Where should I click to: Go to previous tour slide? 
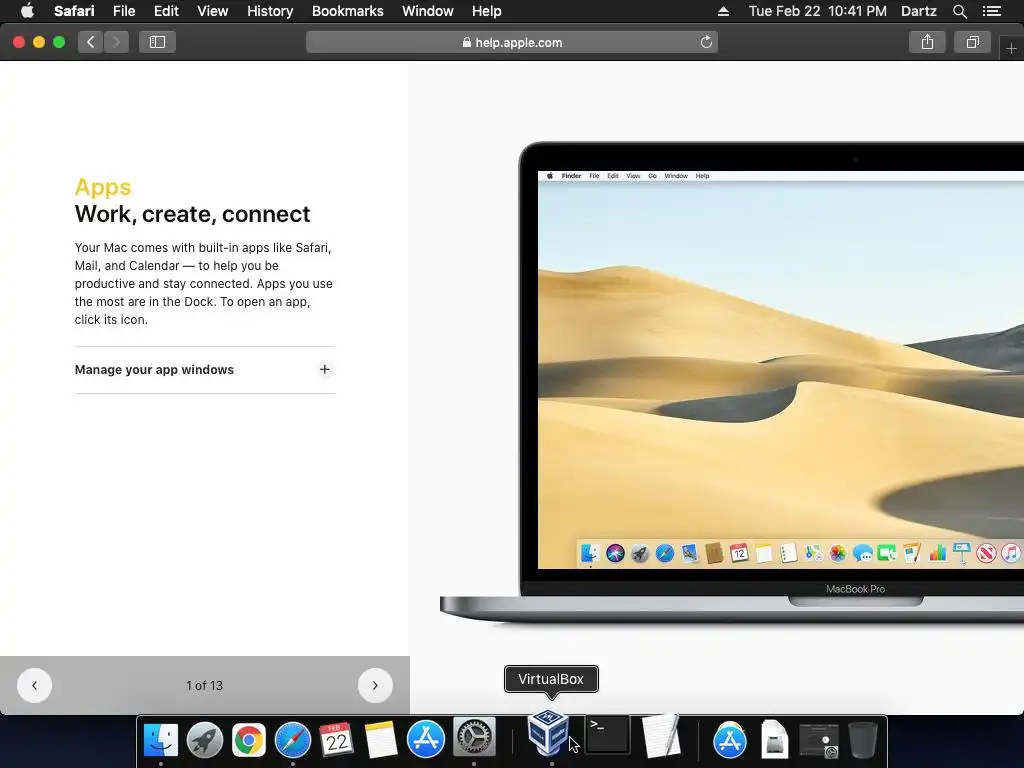pos(34,686)
